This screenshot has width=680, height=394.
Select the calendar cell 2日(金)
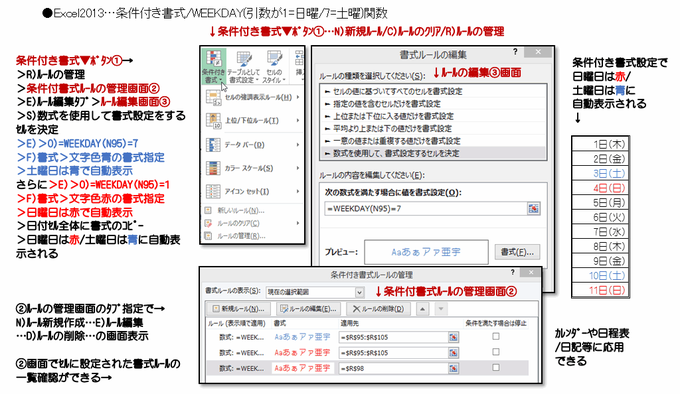601,159
